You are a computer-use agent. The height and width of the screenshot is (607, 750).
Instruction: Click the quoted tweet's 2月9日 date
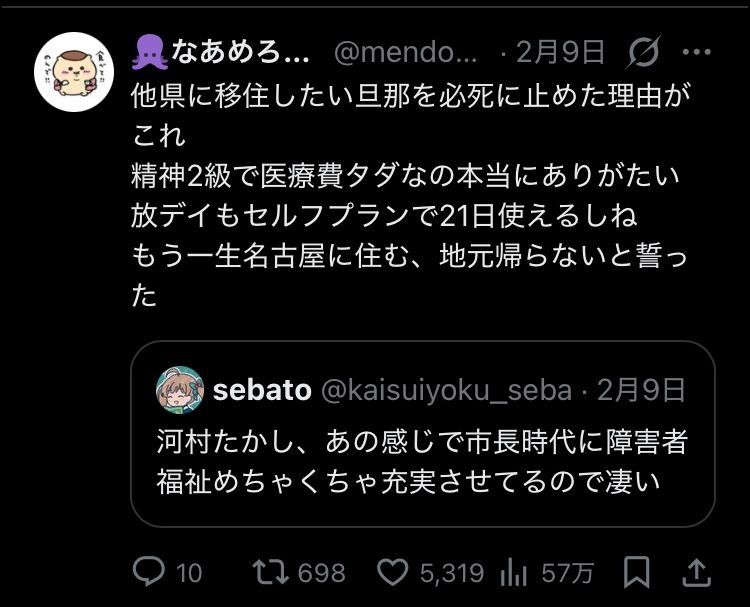tap(642, 389)
